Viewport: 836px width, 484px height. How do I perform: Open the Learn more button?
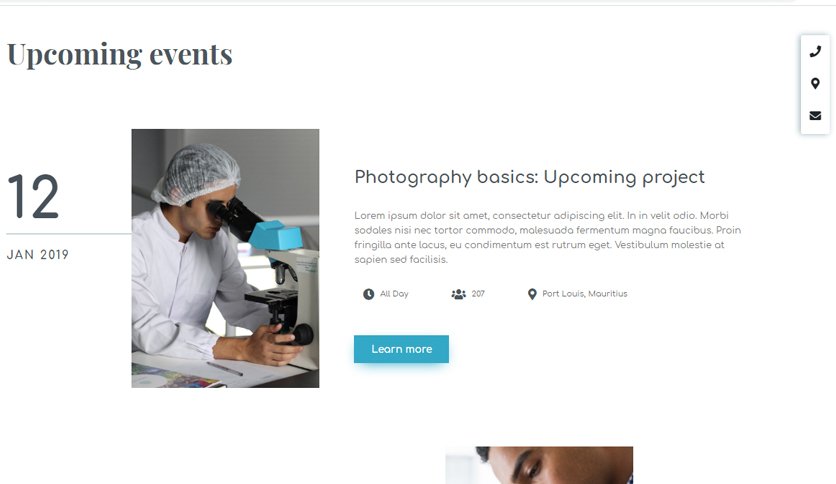[401, 349]
